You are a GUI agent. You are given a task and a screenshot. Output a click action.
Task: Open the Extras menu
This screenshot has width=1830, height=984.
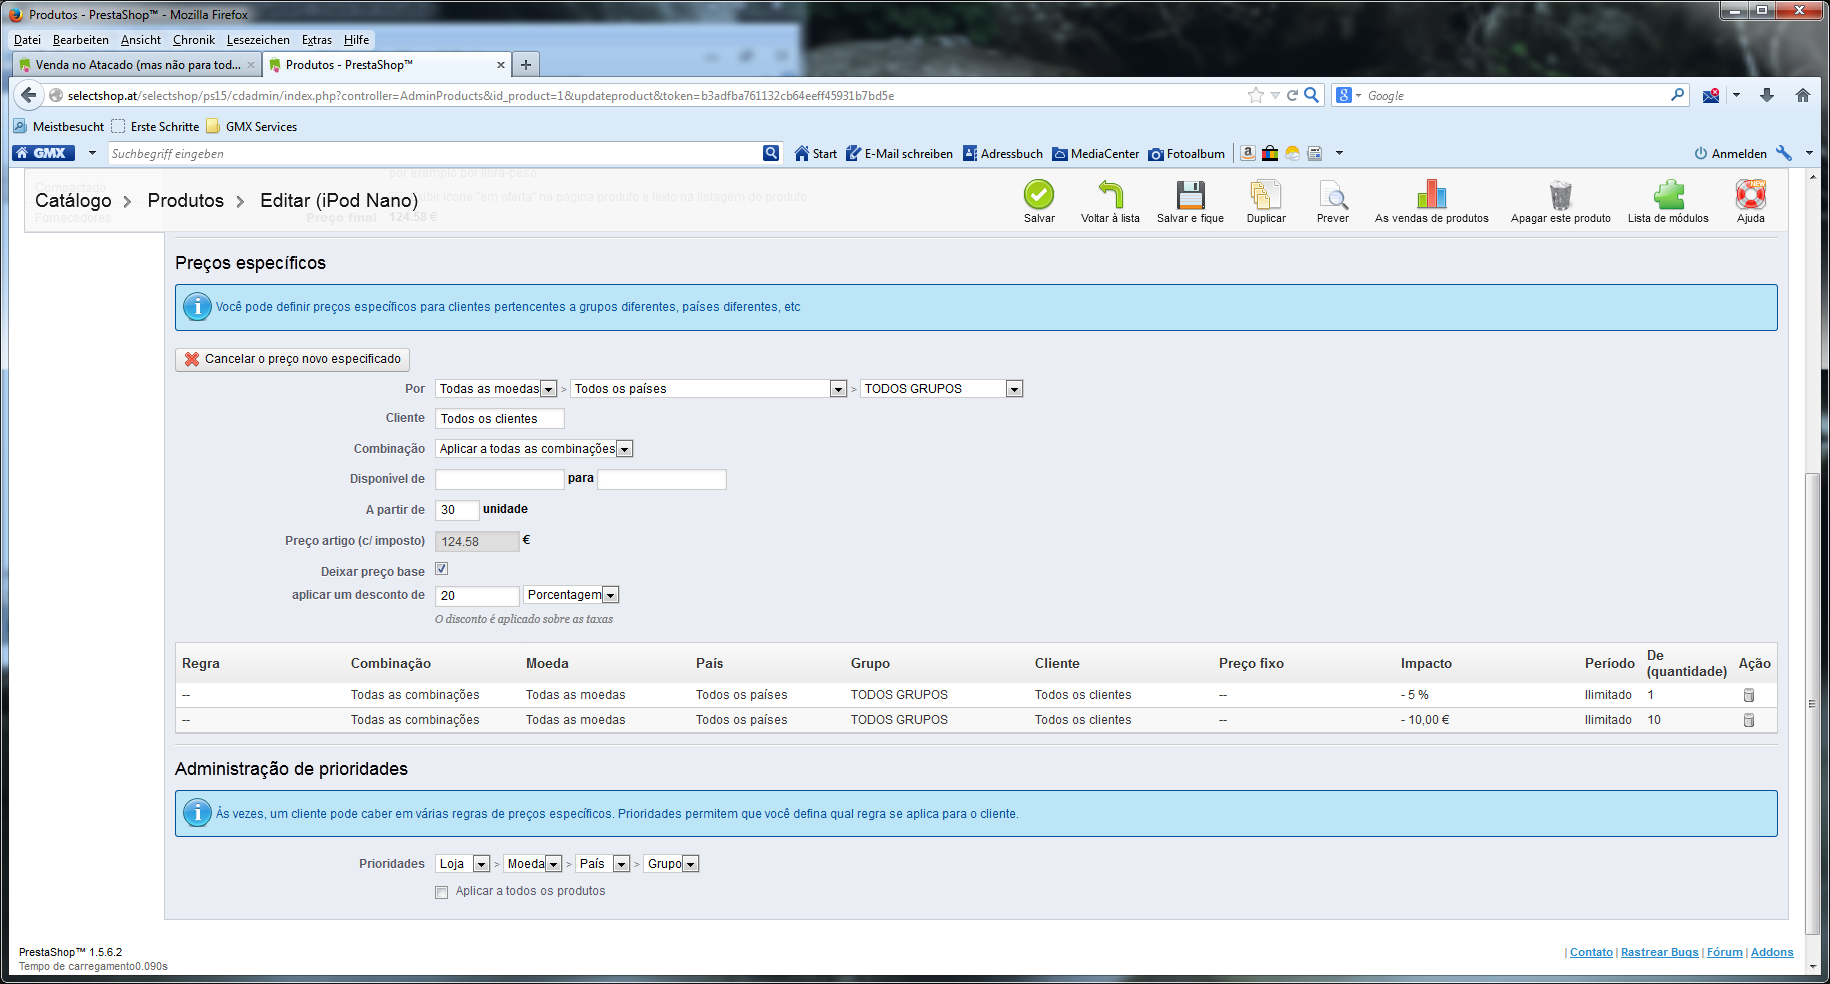[317, 40]
